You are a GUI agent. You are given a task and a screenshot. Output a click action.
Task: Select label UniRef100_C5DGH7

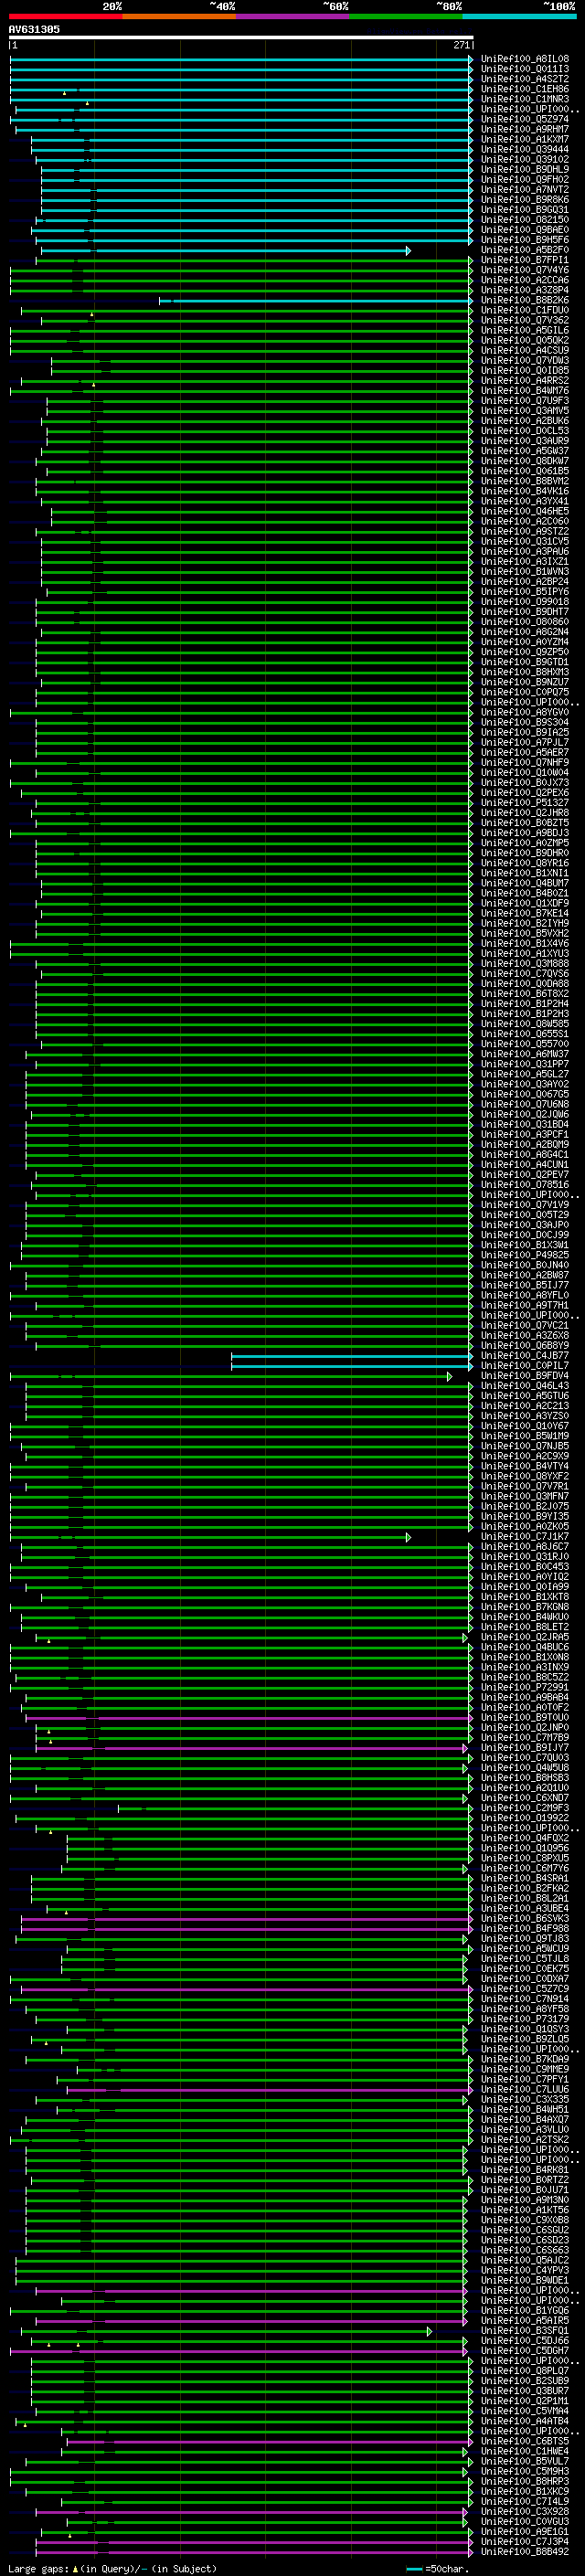(524, 2351)
